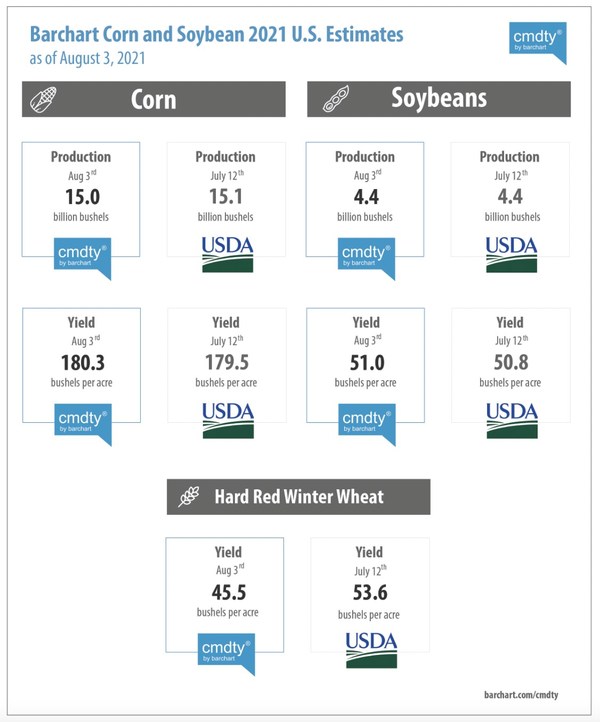Select the Corn section header
Image resolution: width=600 pixels, height=722 pixels.
coord(154,99)
